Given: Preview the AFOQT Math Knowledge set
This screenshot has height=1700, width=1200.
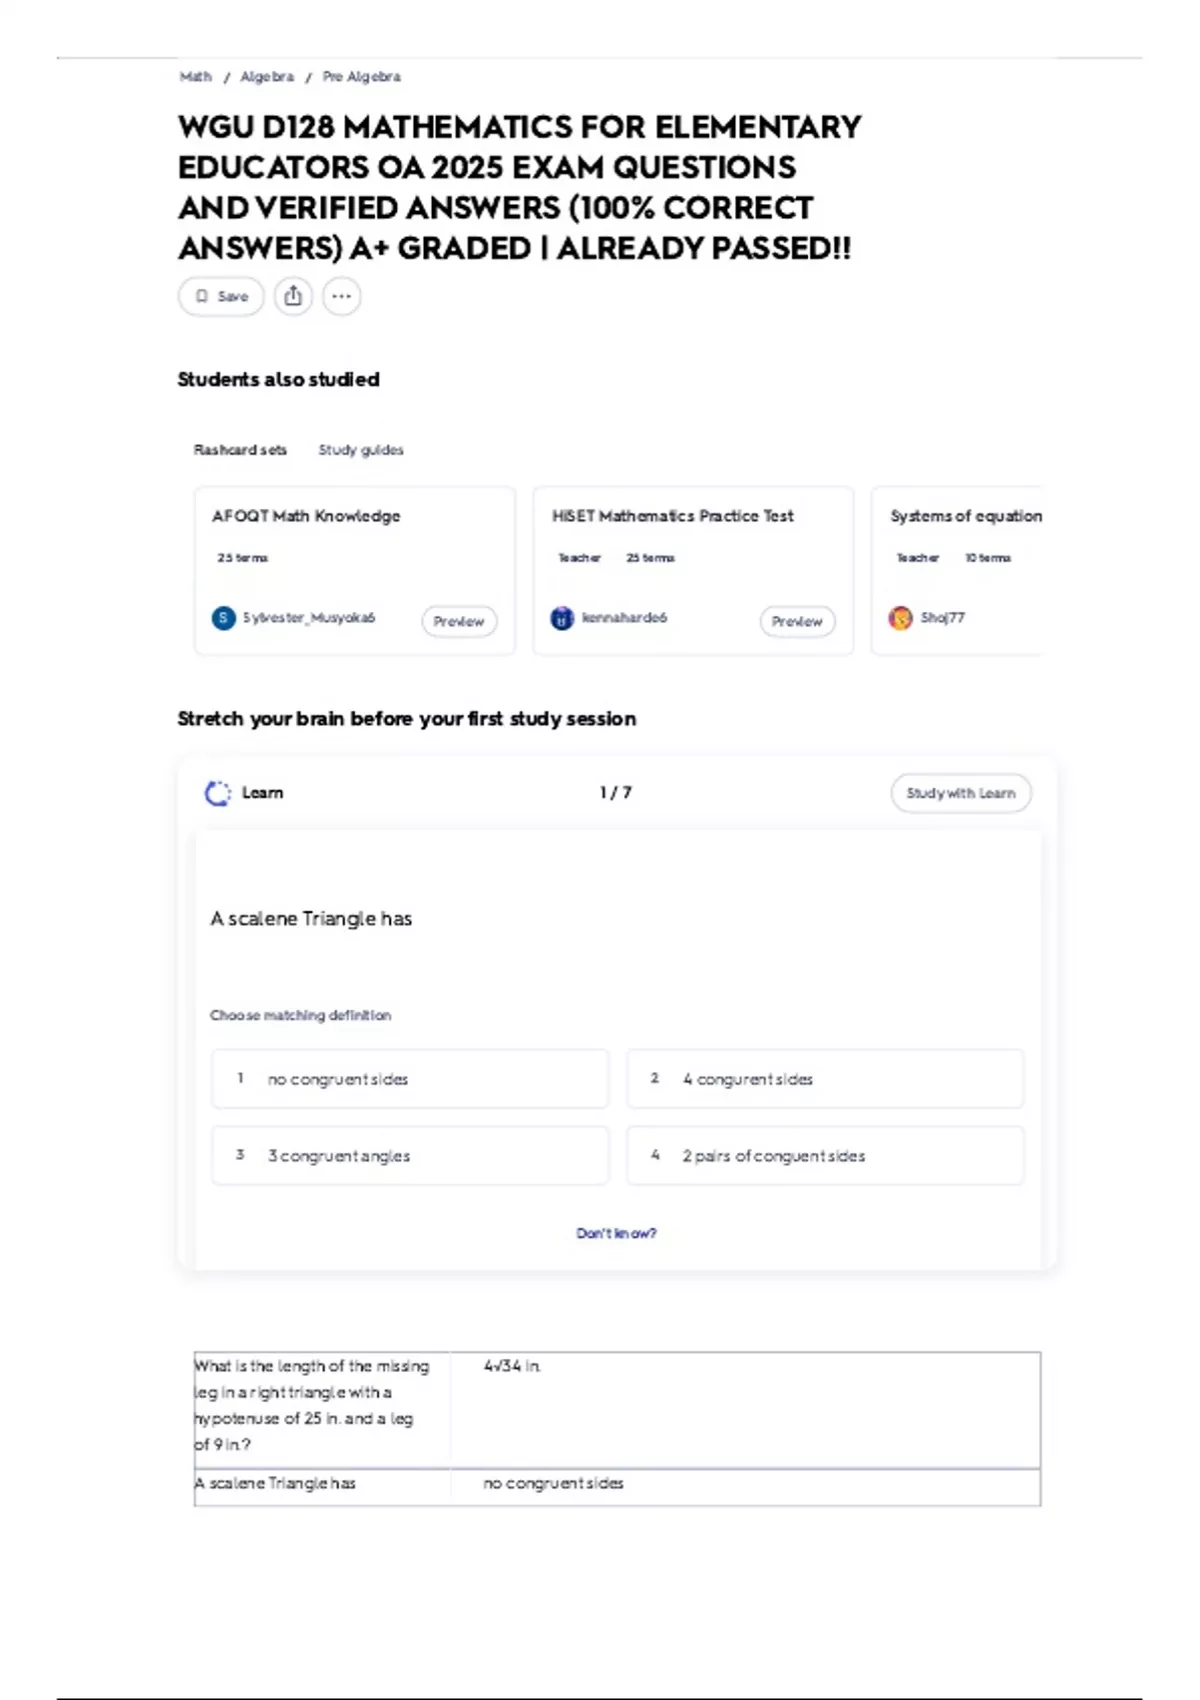Looking at the screenshot, I should tap(459, 621).
